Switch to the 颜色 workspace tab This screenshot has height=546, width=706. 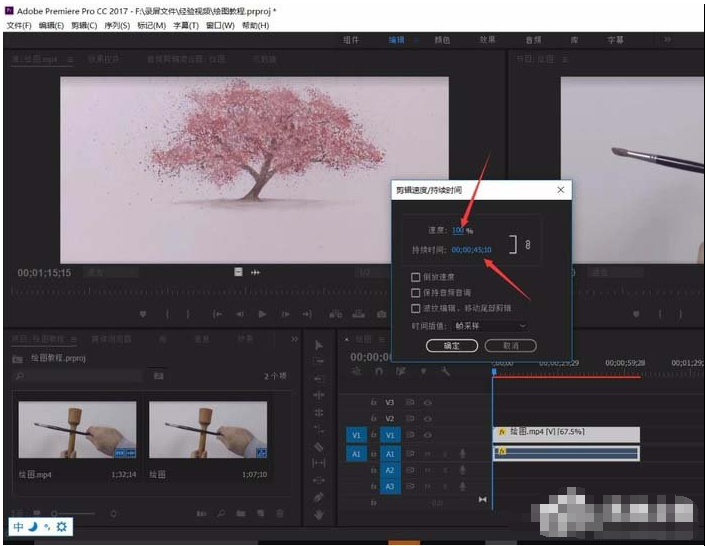click(x=442, y=40)
